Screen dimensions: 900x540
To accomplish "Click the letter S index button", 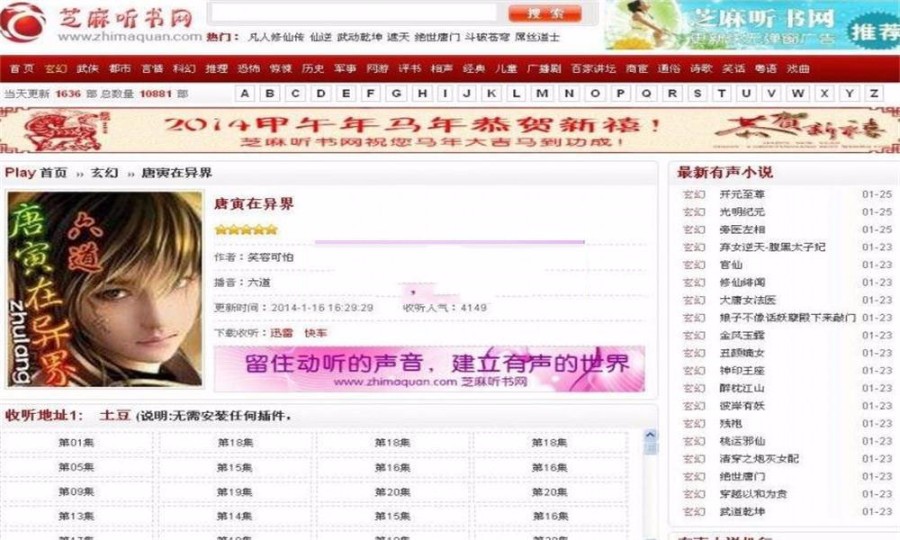I will click(x=697, y=93).
